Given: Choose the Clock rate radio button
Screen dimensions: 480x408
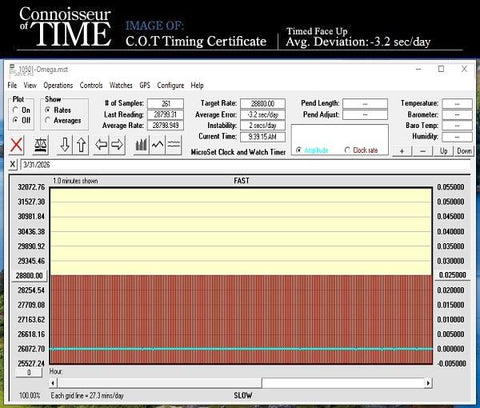Looking at the screenshot, I should point(347,150).
